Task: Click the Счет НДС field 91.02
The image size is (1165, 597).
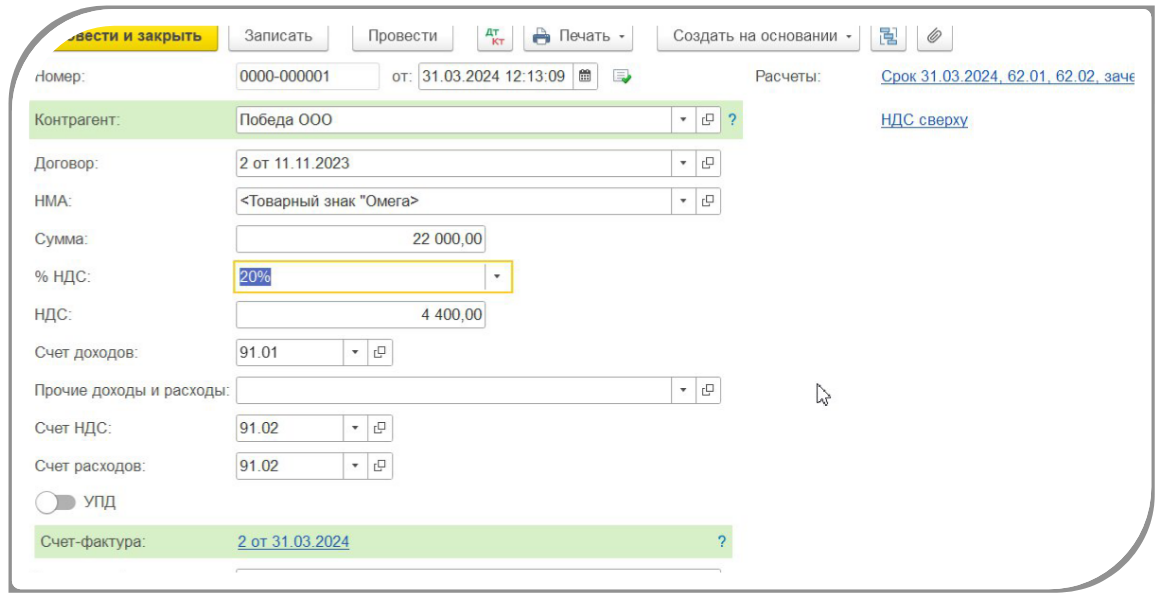Action: (x=289, y=428)
